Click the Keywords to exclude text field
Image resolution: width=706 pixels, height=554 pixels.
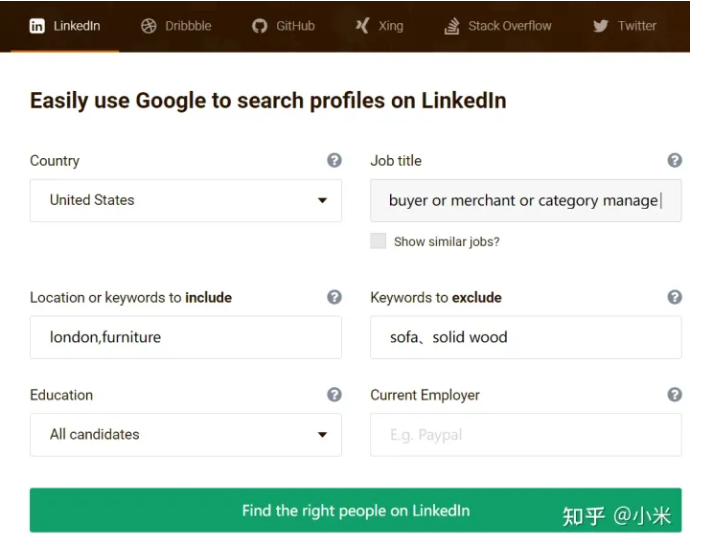pyautogui.click(x=525, y=338)
